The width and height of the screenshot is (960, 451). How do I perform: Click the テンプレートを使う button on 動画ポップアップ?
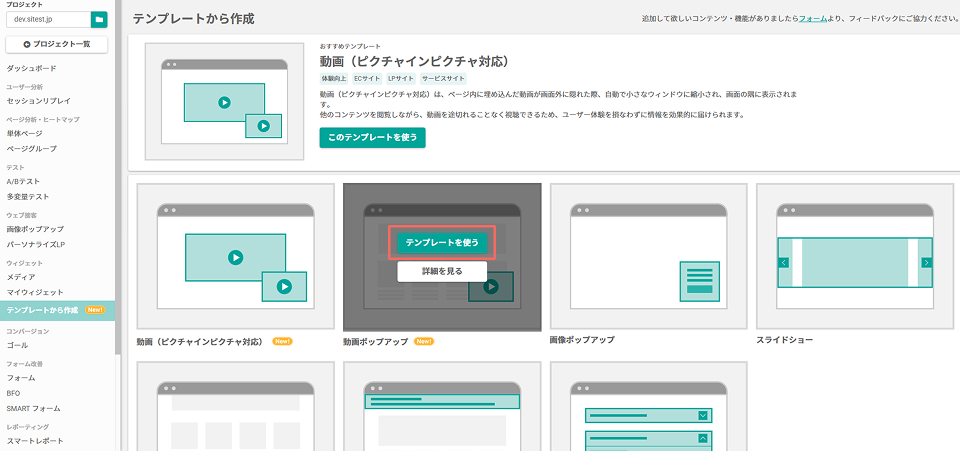point(442,243)
